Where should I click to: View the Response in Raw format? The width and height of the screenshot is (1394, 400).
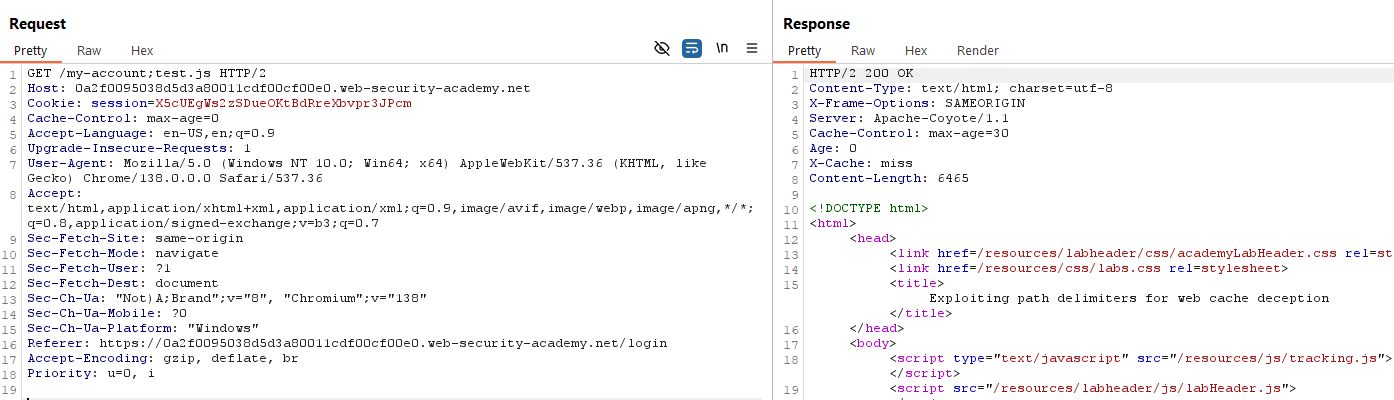click(863, 51)
